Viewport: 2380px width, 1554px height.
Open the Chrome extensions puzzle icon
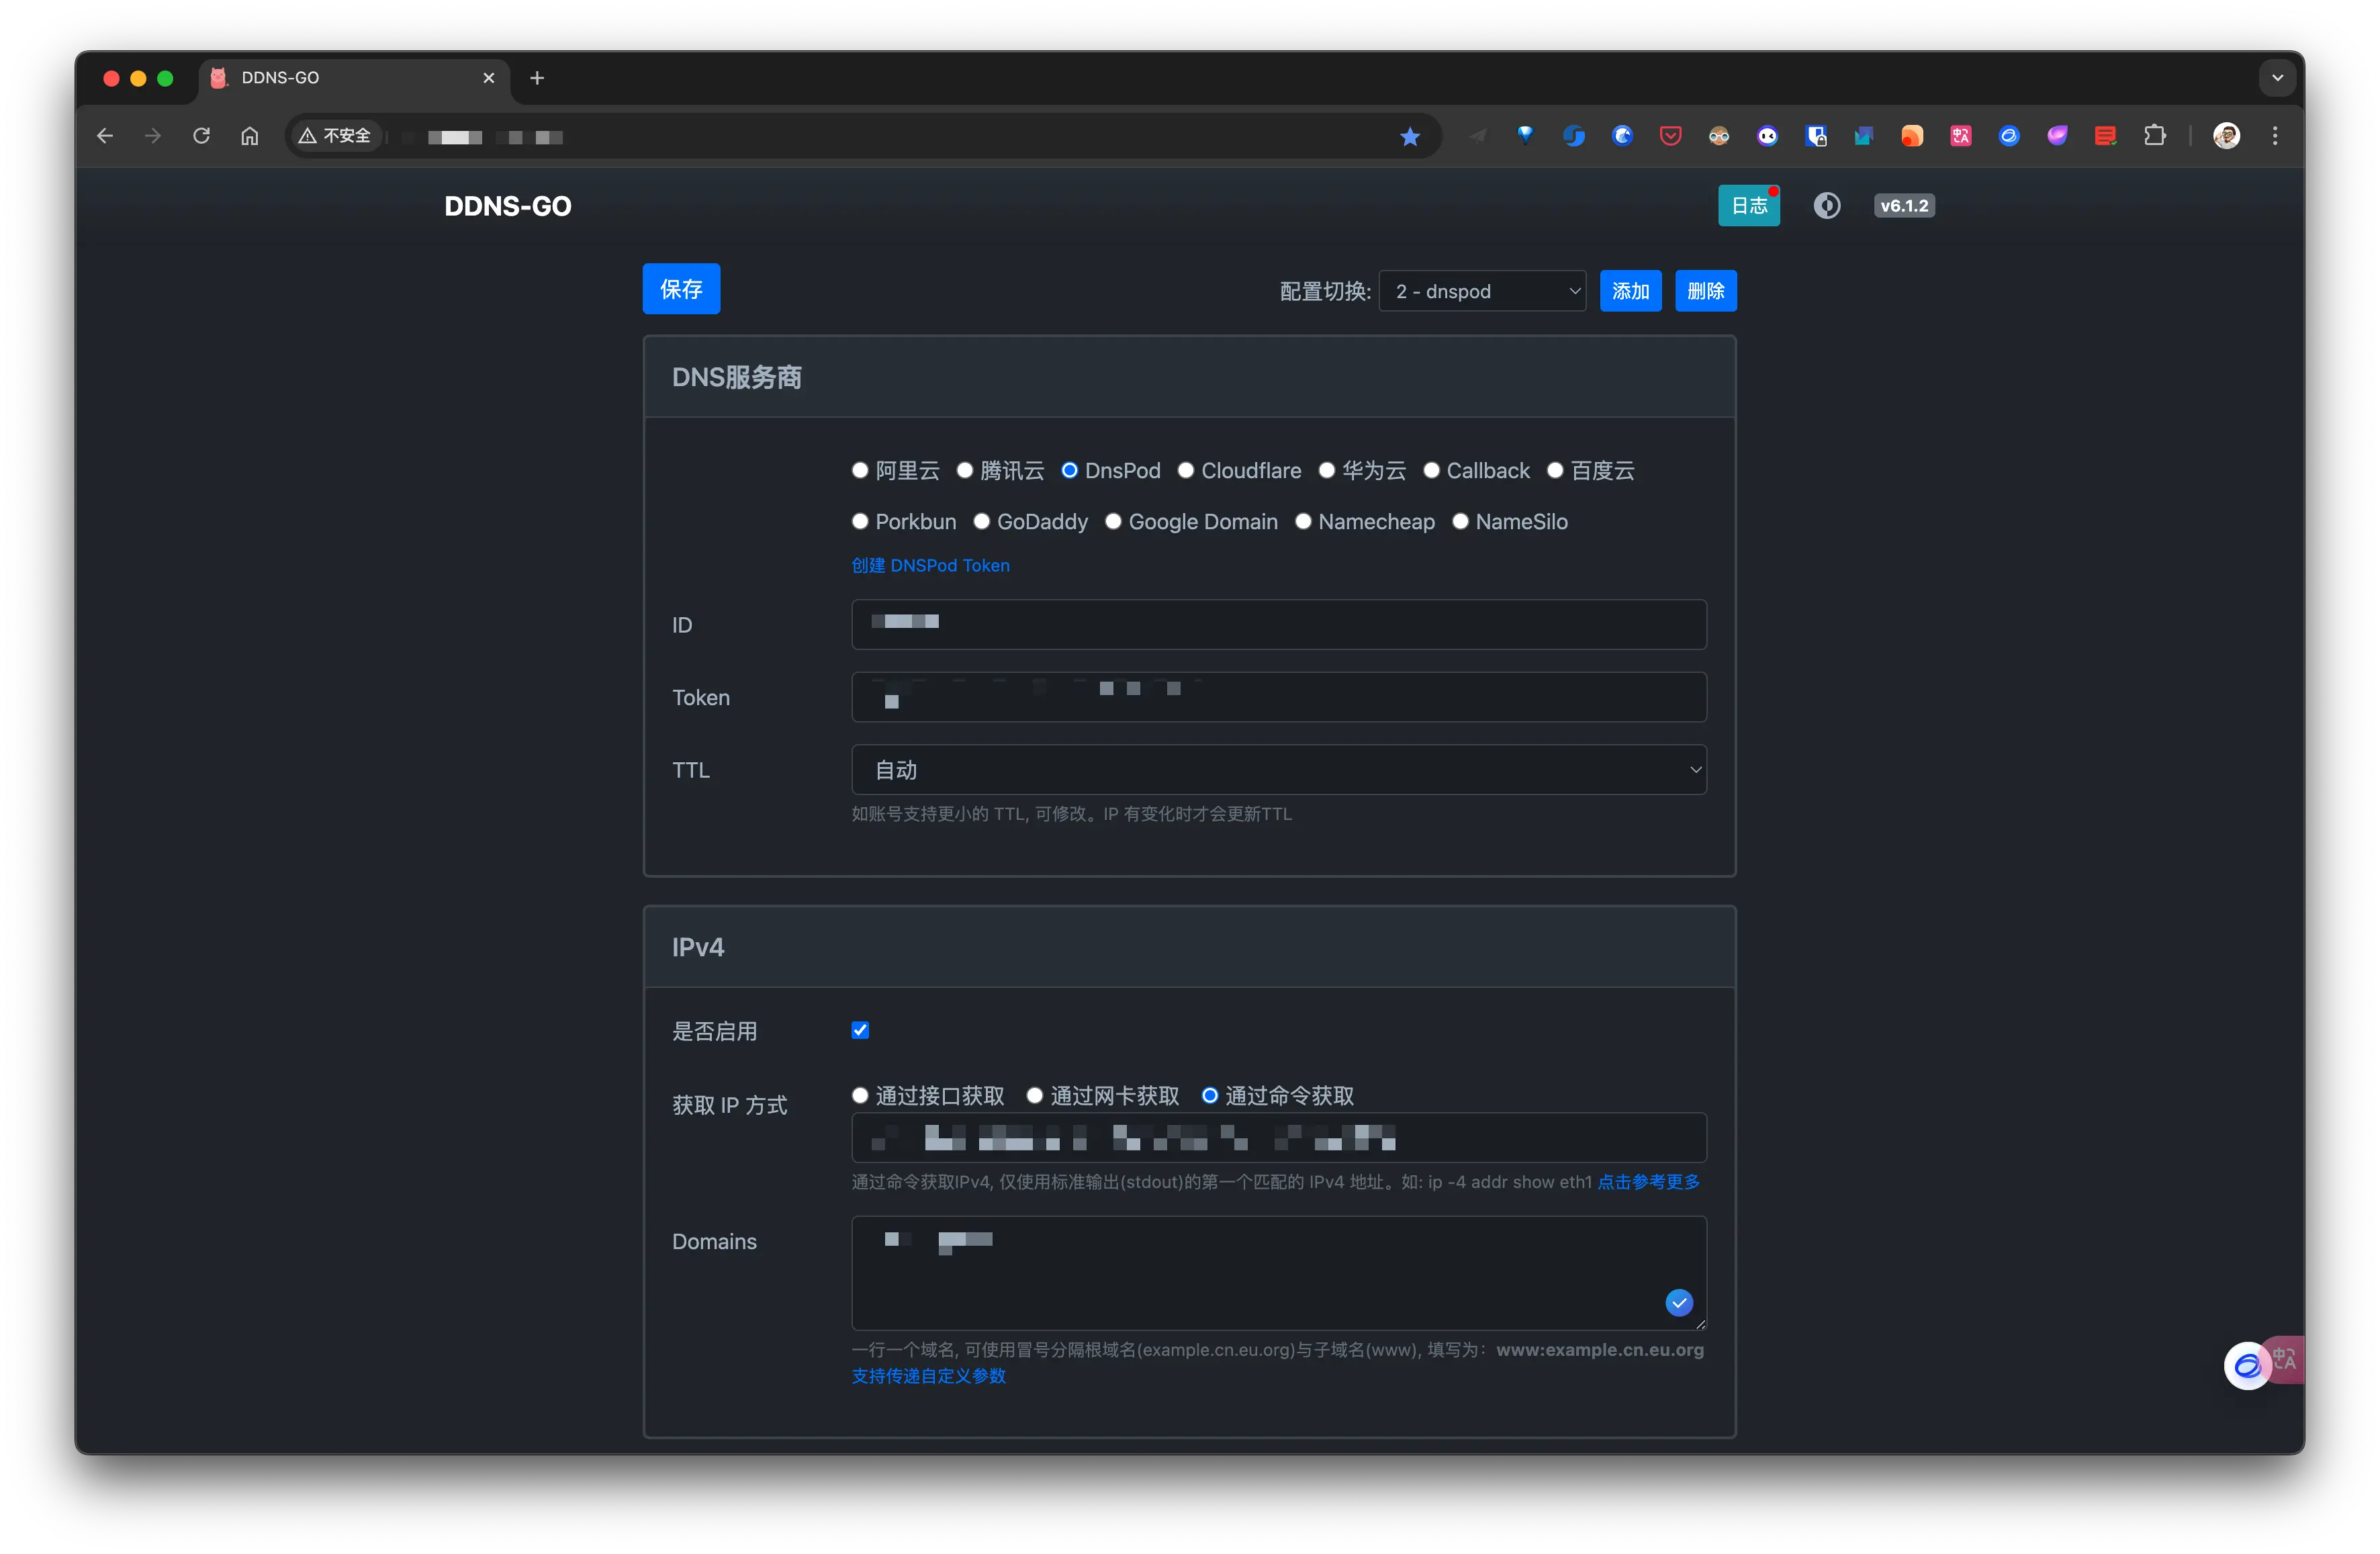click(x=2155, y=136)
